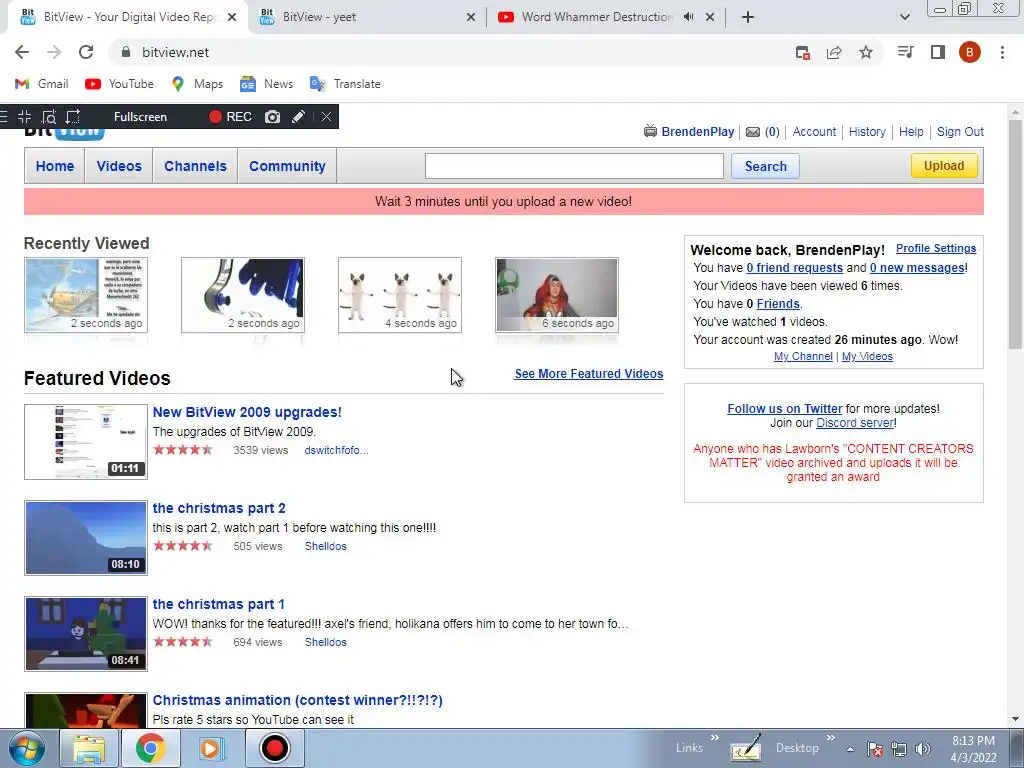Screen dimensions: 1024x768
Task: Open the BrendenPlay username link
Action: (x=697, y=131)
